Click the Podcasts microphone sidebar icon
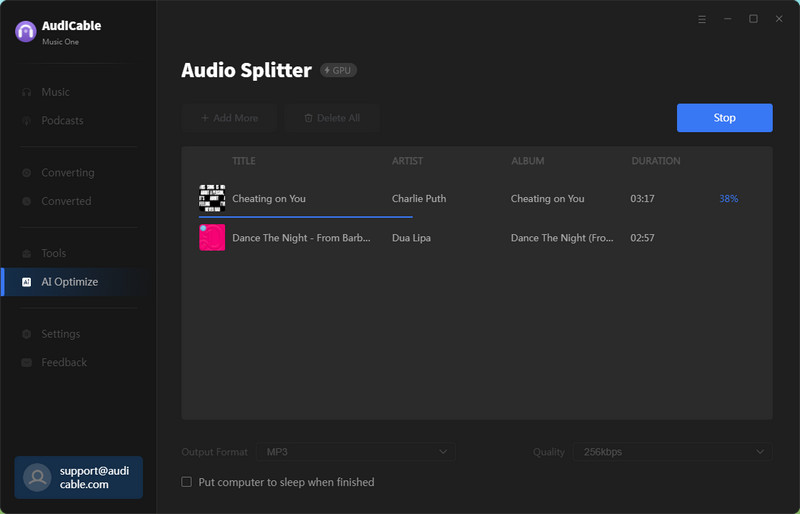The image size is (800, 514). click(27, 121)
